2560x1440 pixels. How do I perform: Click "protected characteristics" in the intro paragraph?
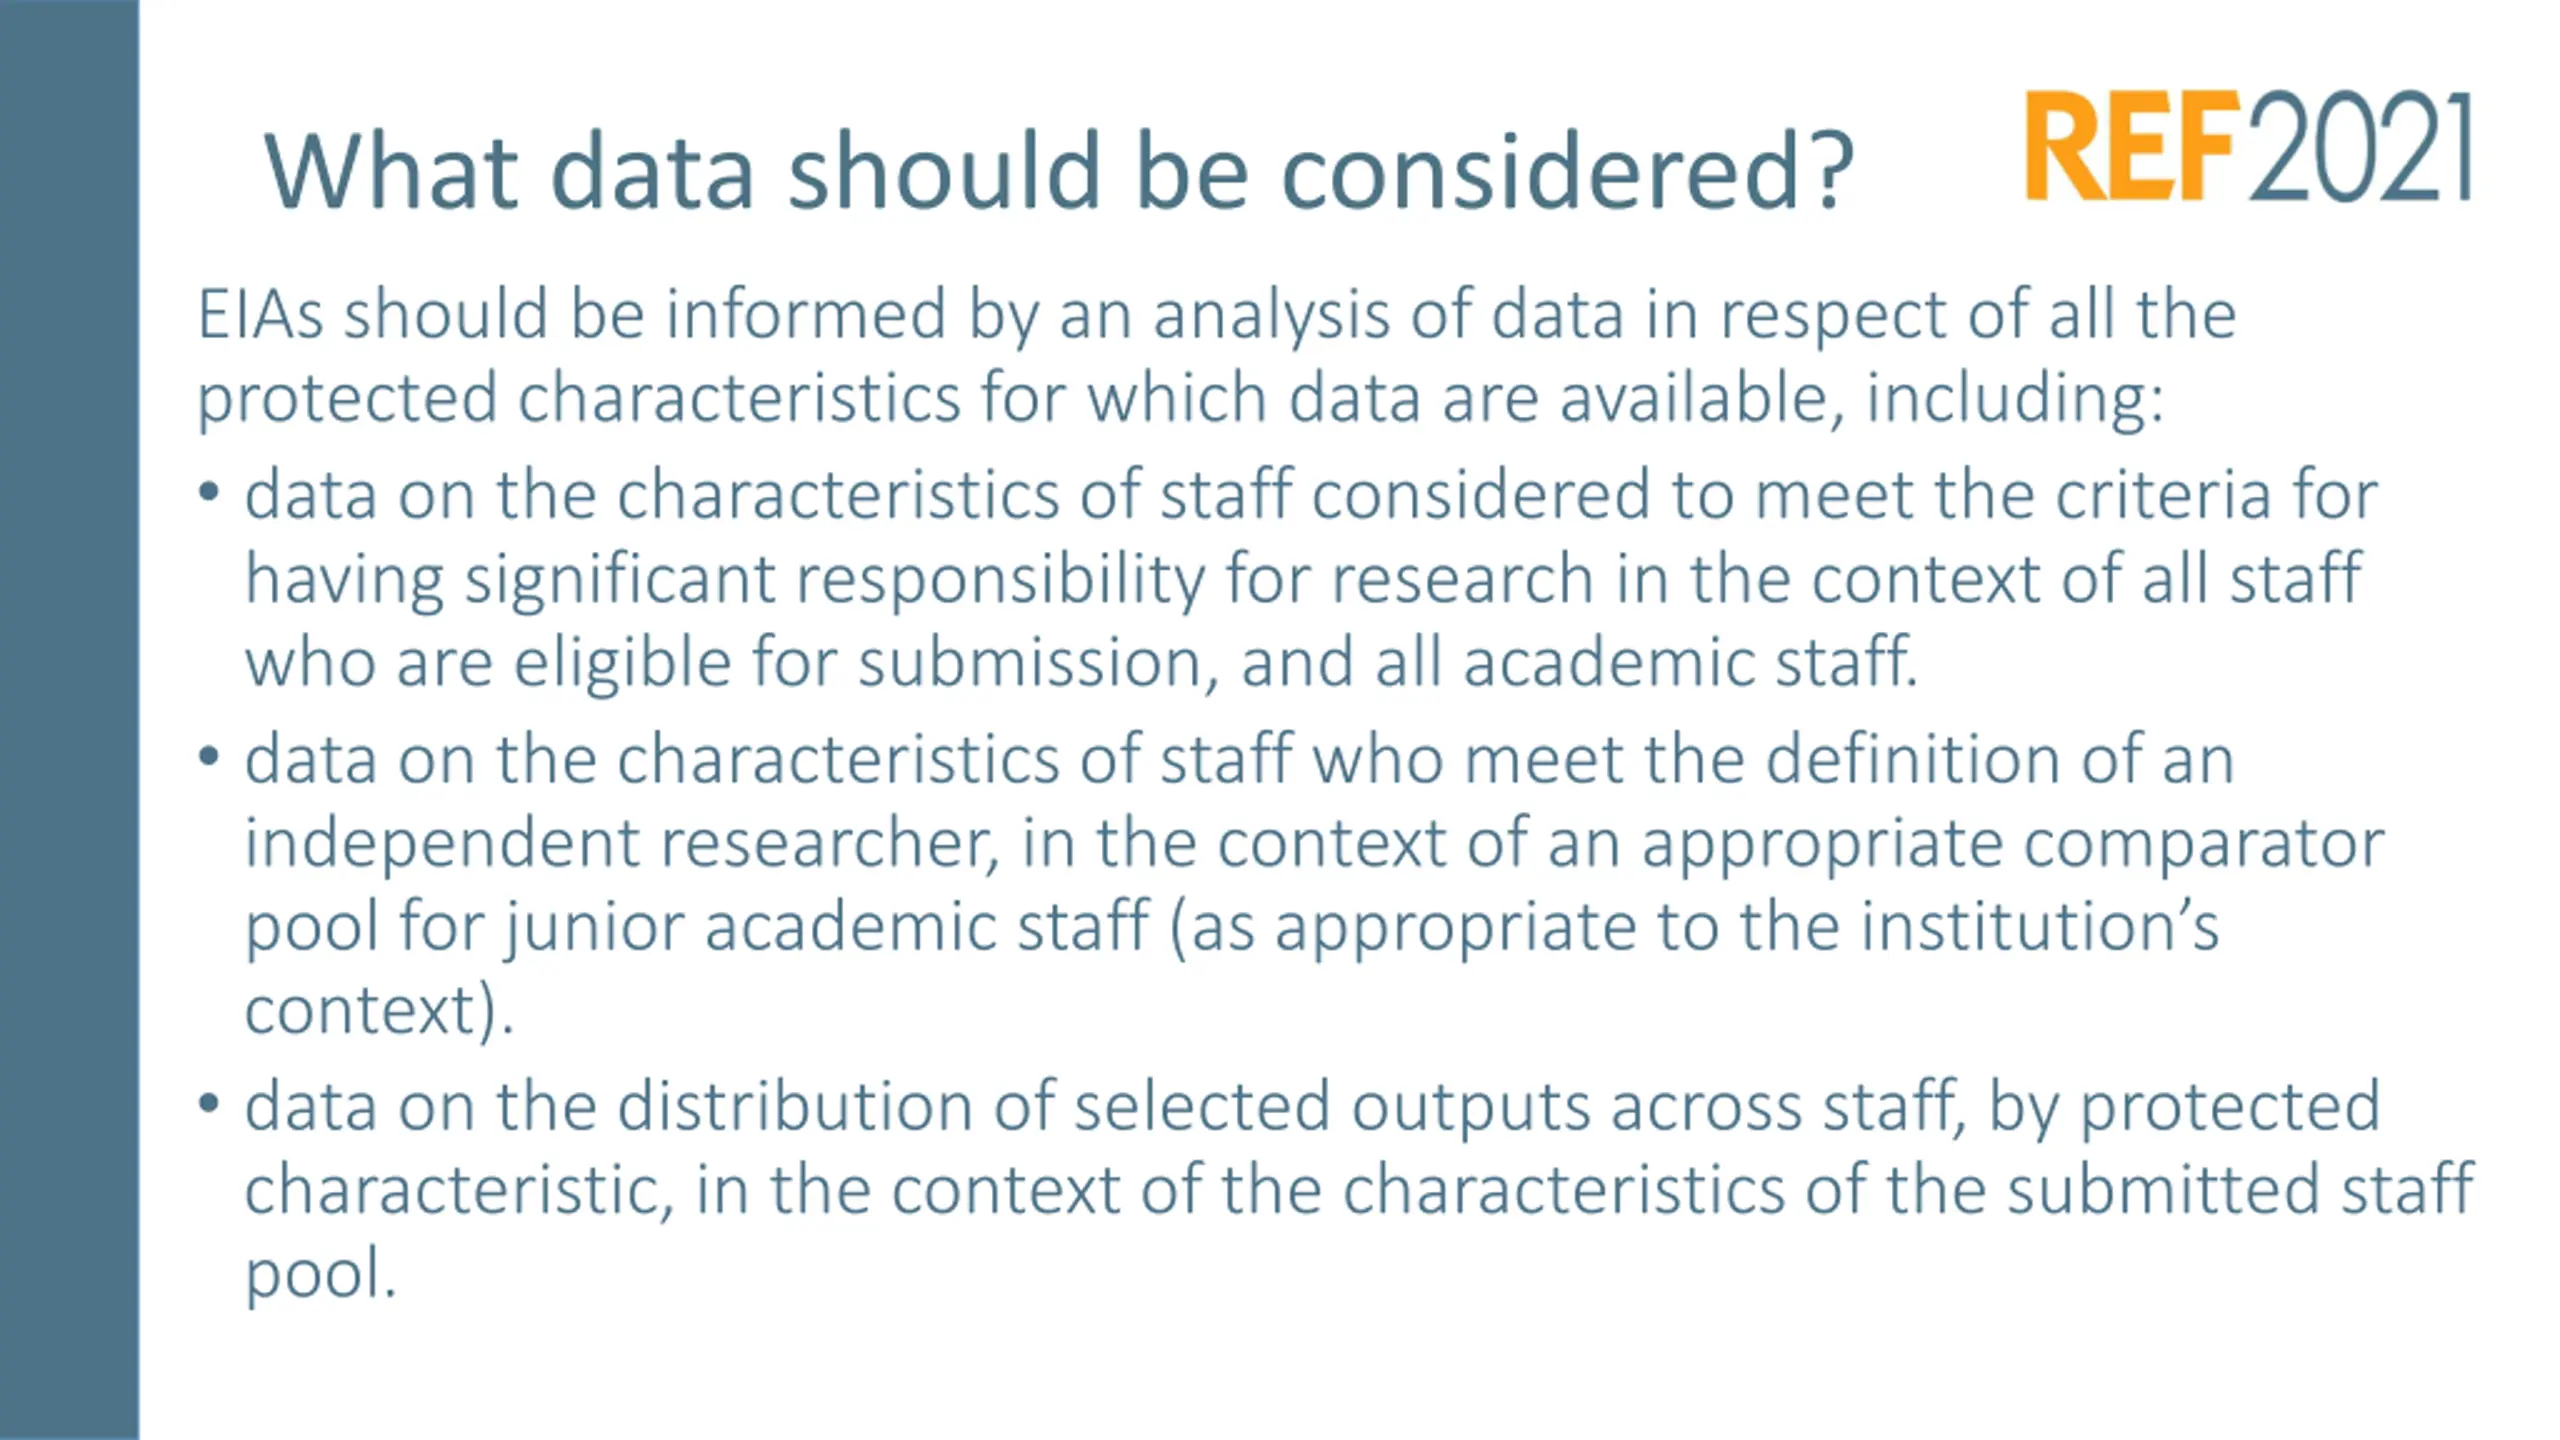click(x=578, y=398)
